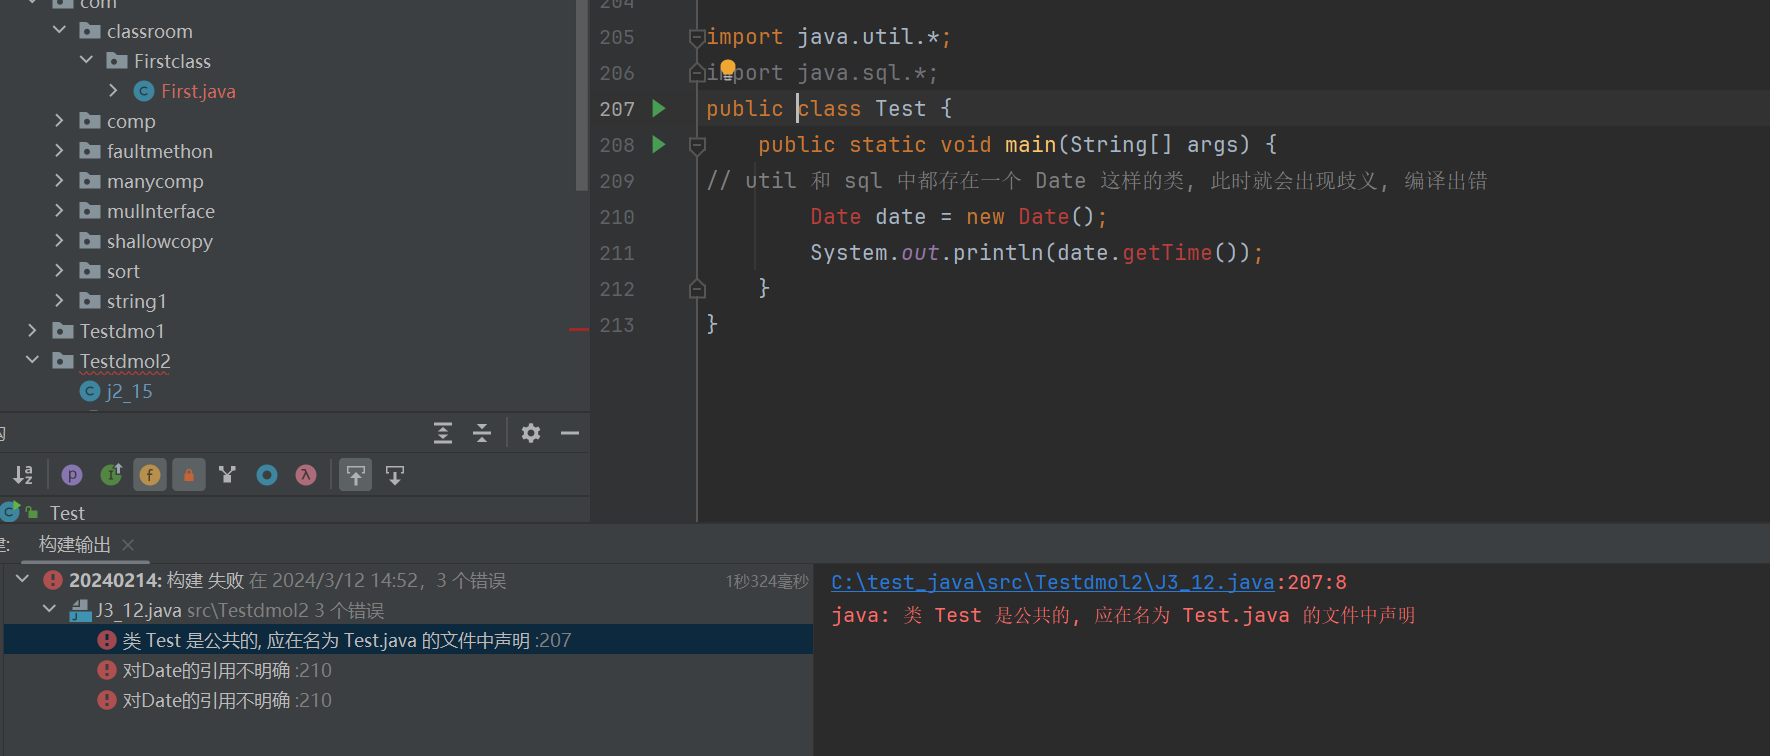Click error icon beside 类 Test 是公共的

click(x=107, y=640)
